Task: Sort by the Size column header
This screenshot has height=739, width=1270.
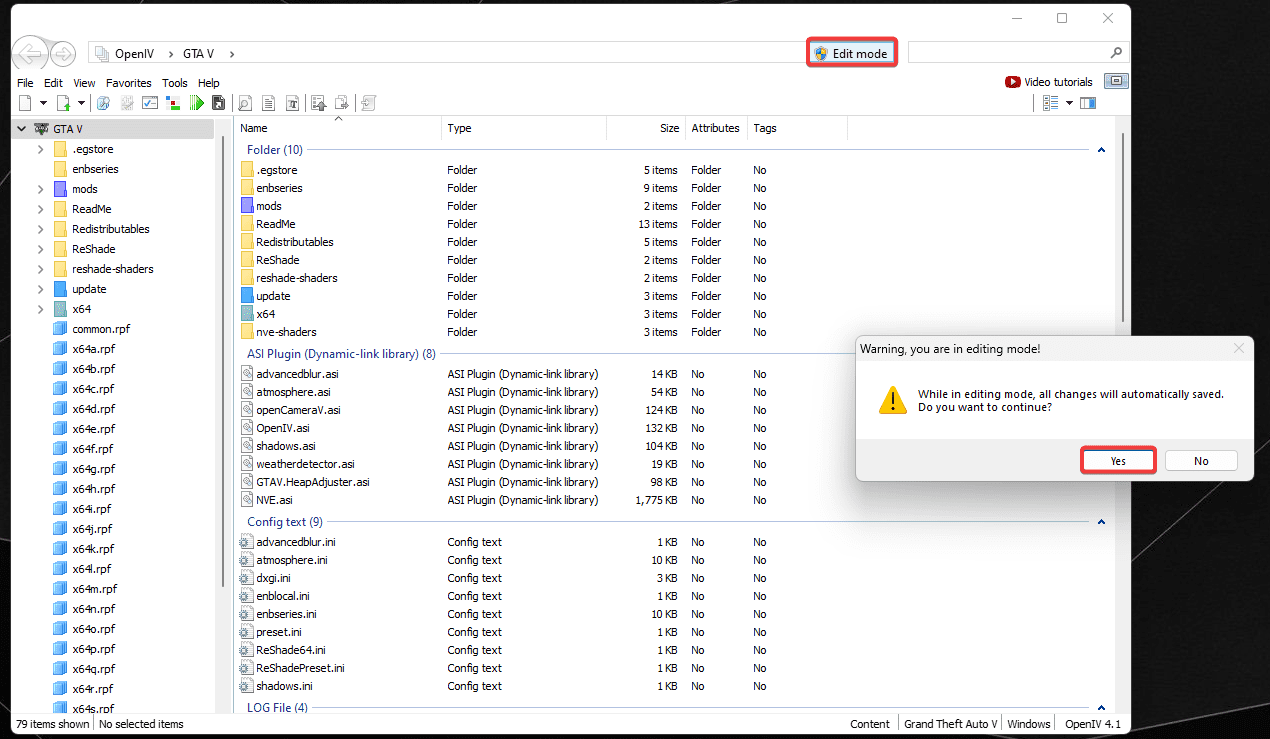Action: click(669, 128)
